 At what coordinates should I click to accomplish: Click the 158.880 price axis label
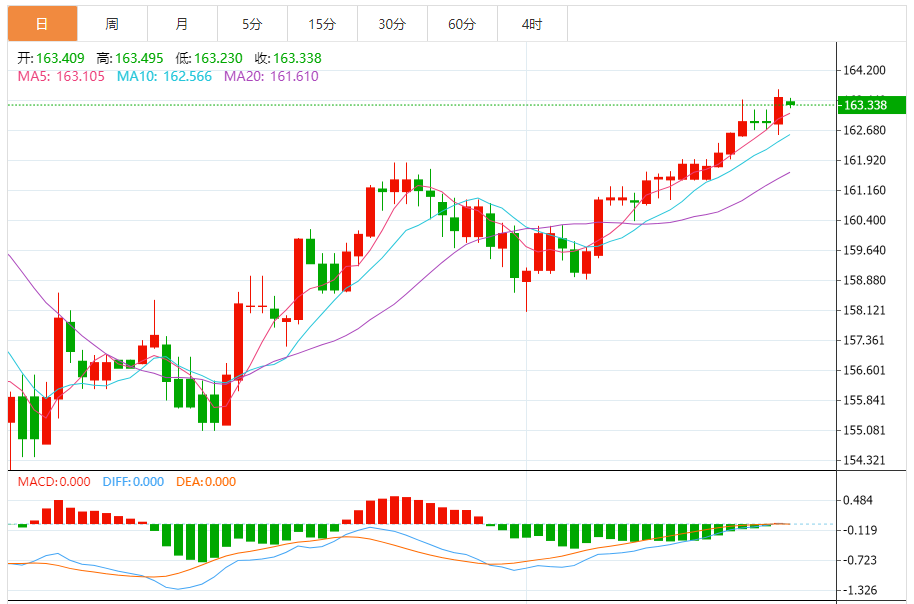[865, 280]
